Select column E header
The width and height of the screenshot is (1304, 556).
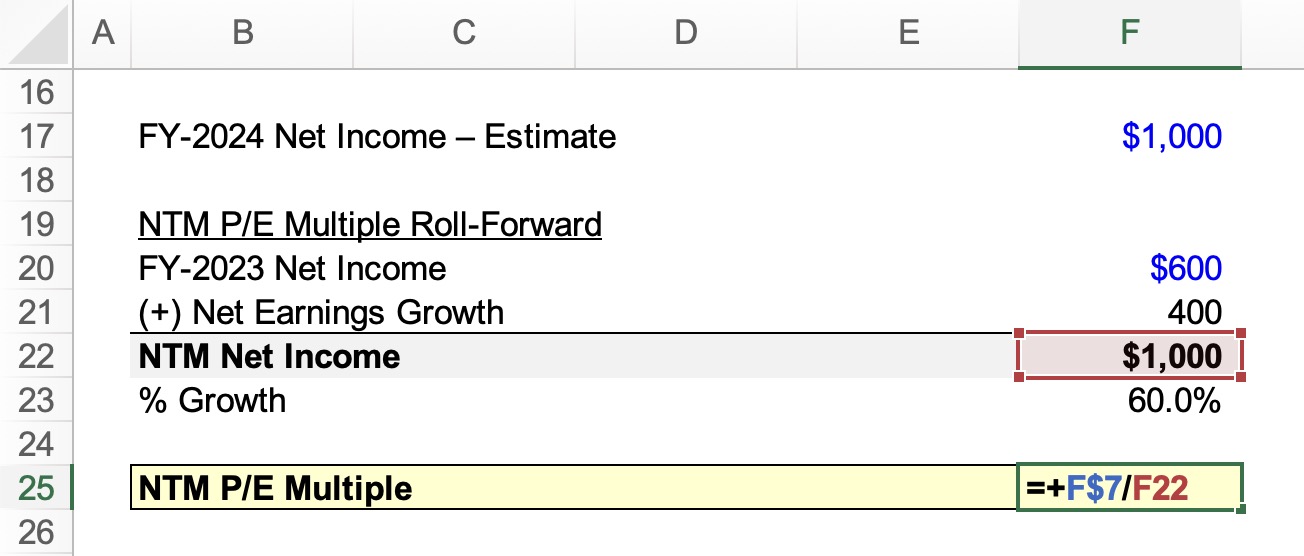click(x=908, y=34)
